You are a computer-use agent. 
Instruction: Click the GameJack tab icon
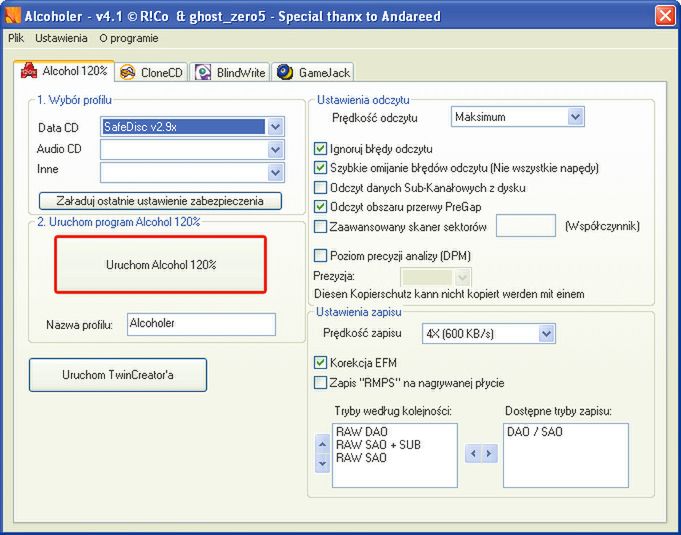point(285,72)
